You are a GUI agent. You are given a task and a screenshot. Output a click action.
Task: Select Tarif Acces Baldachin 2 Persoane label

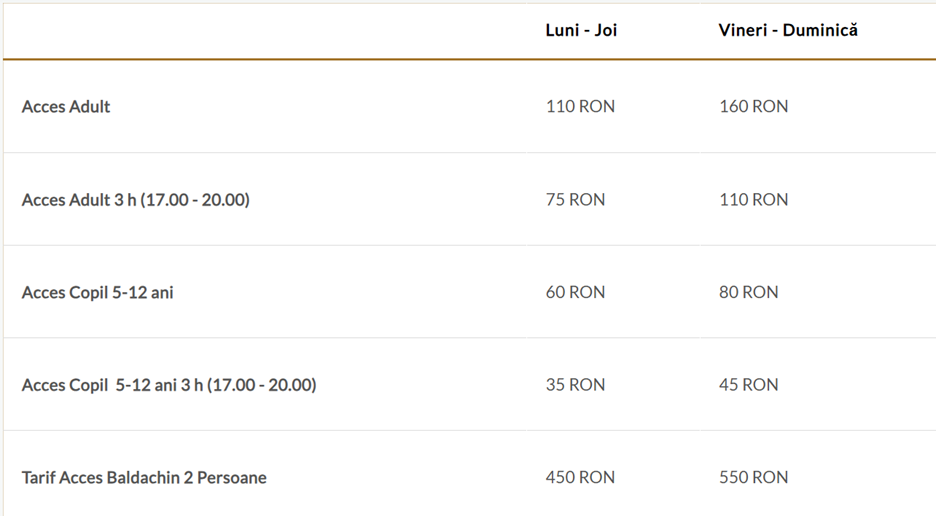(x=144, y=478)
